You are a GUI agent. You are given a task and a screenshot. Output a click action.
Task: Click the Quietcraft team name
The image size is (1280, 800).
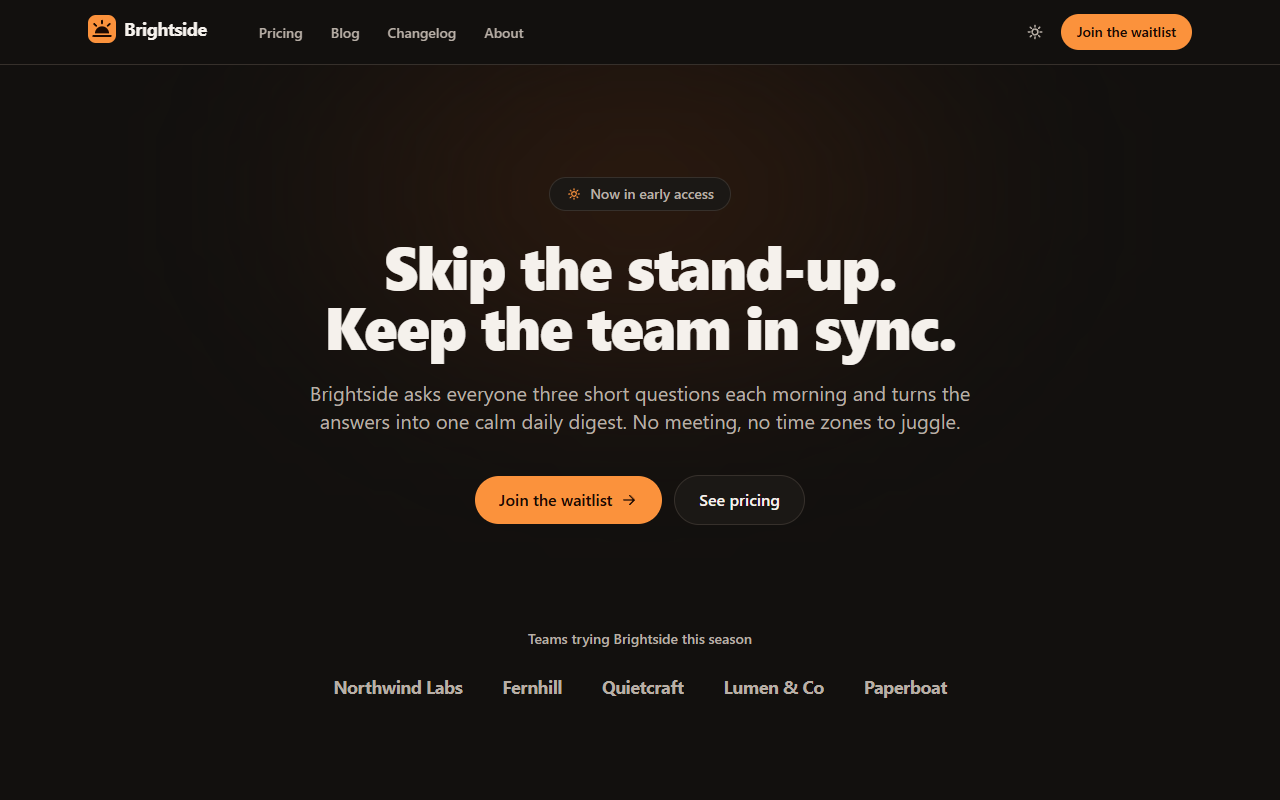pos(643,688)
